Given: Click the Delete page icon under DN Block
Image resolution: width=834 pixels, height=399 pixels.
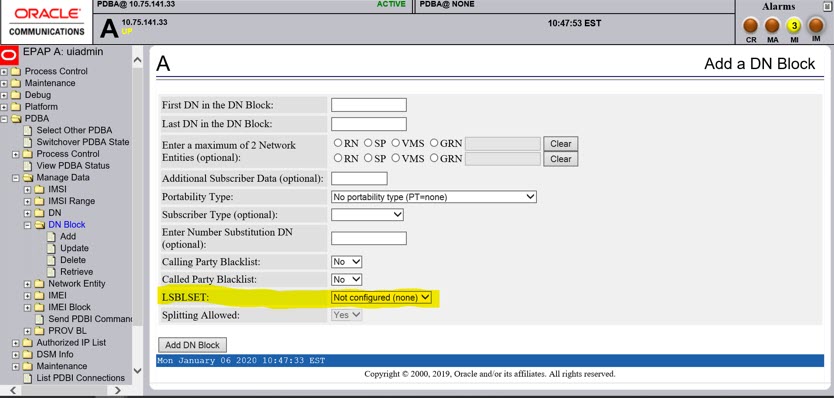Looking at the screenshot, I should click(51, 260).
